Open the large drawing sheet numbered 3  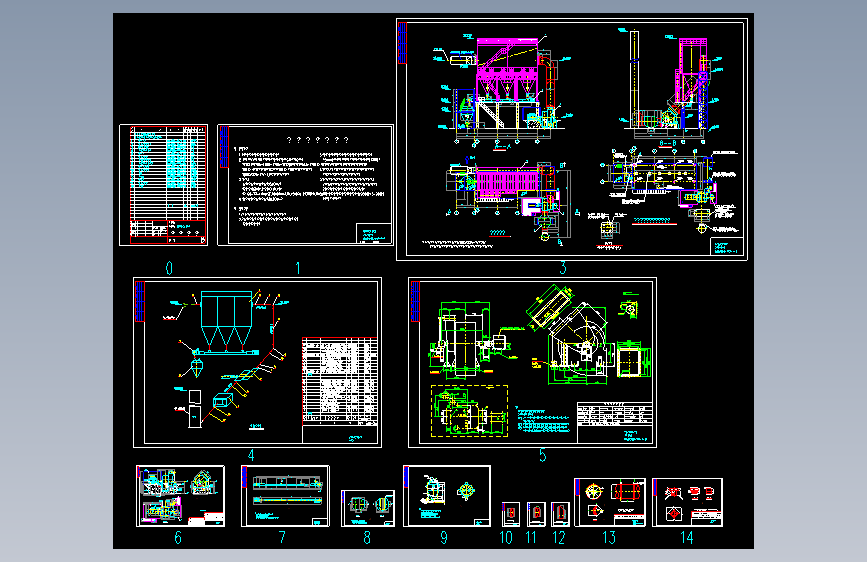pos(572,139)
